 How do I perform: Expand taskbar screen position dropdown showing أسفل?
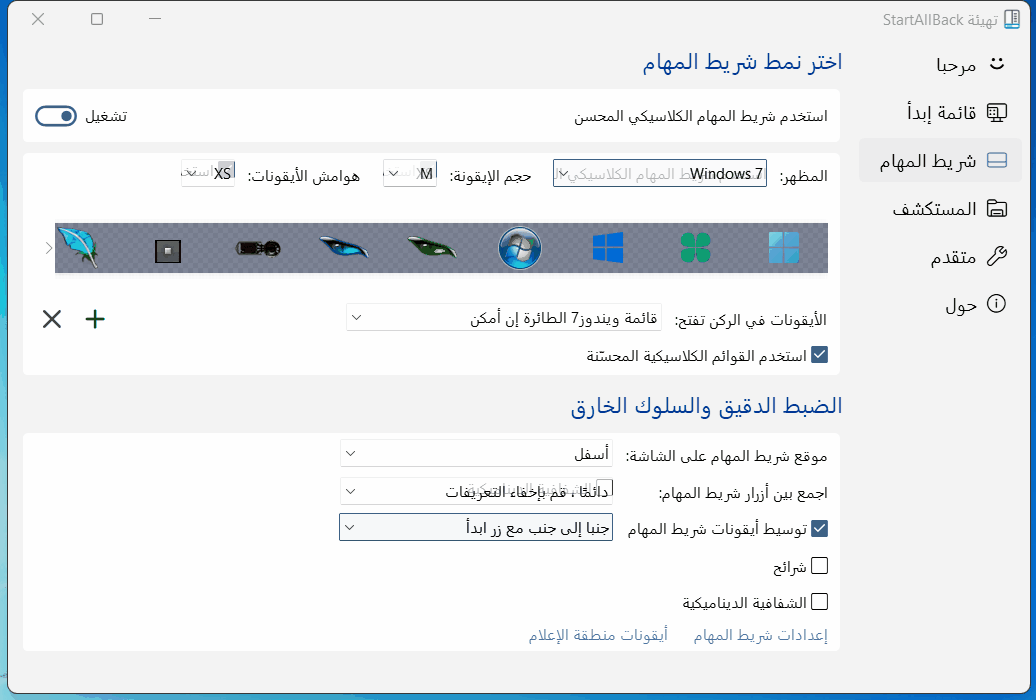click(476, 454)
